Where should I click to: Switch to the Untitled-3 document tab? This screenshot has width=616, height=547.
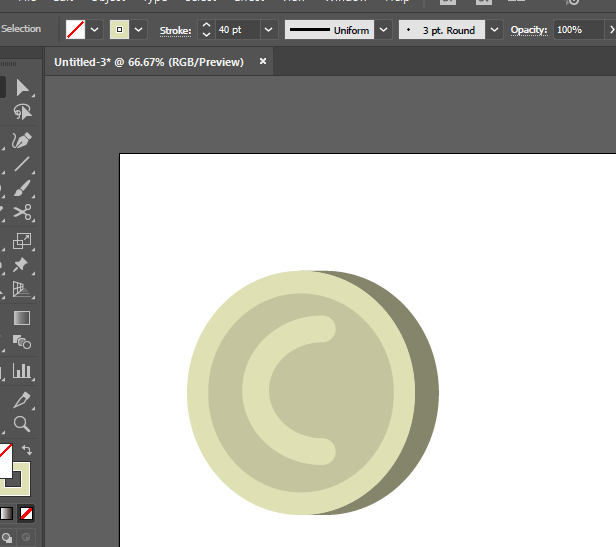click(149, 62)
